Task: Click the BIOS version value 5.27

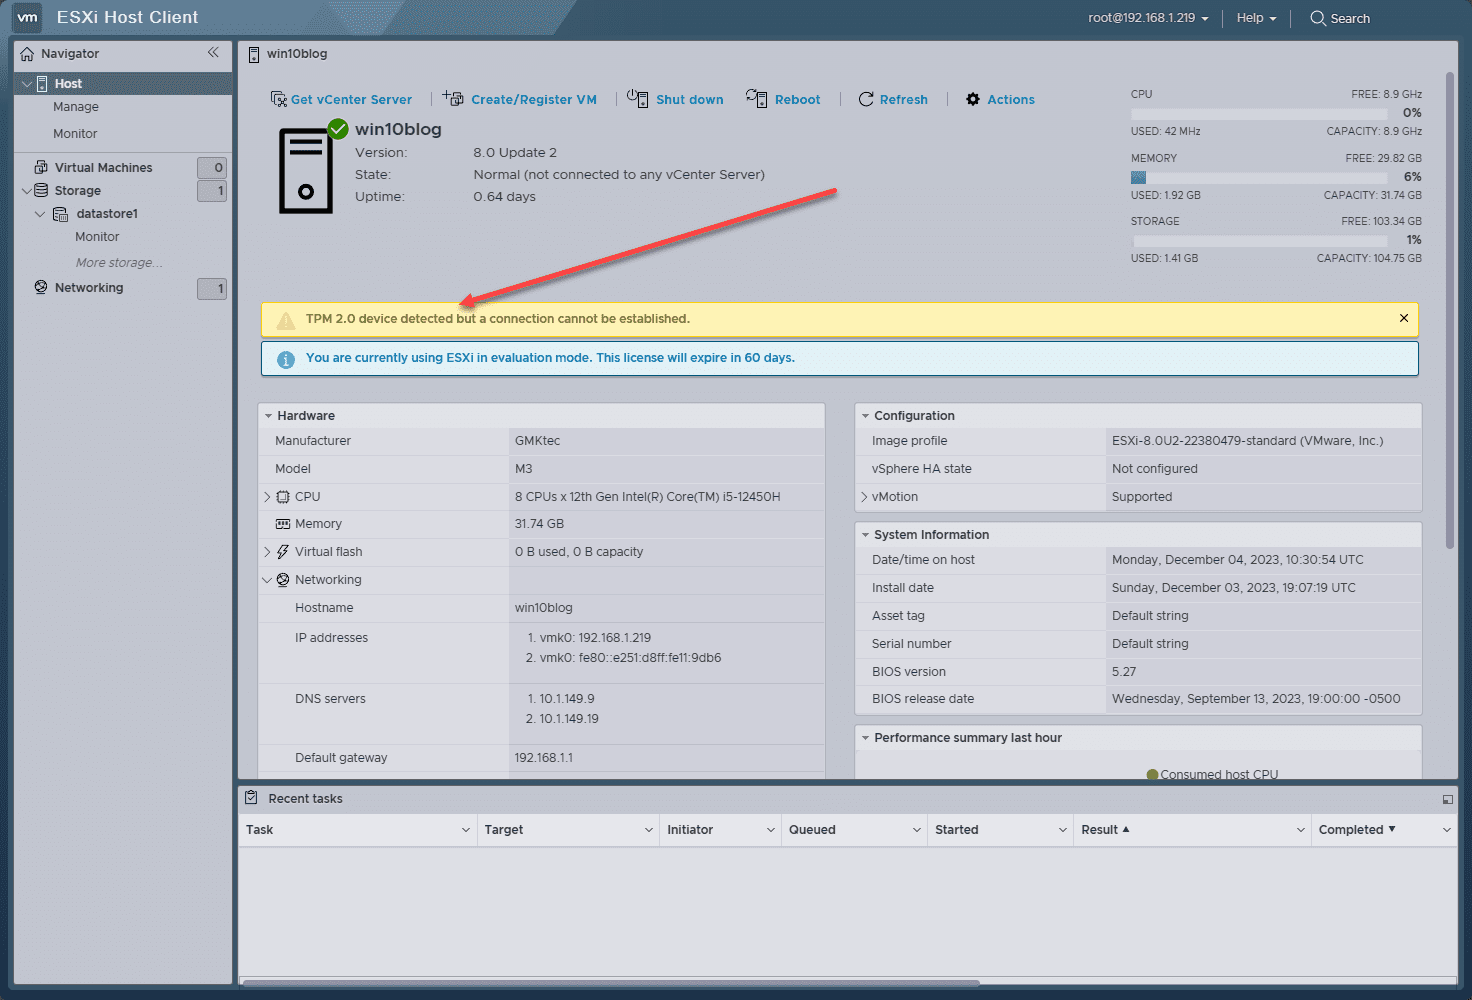Action: click(x=1124, y=672)
